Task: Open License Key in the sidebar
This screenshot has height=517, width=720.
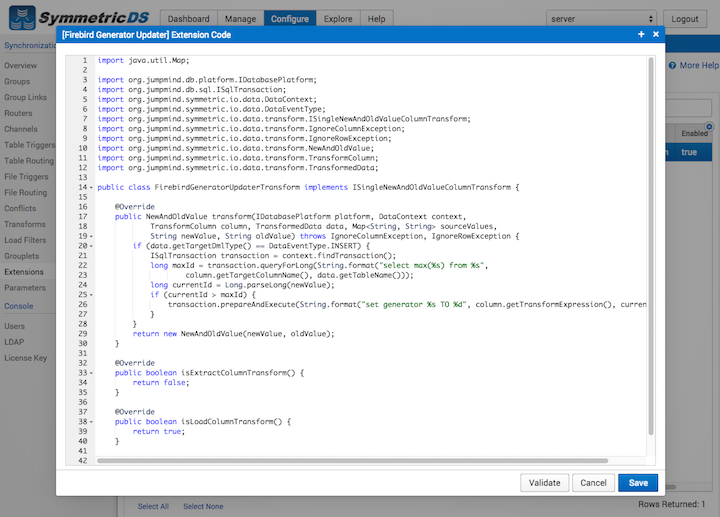Action: pos(26,358)
